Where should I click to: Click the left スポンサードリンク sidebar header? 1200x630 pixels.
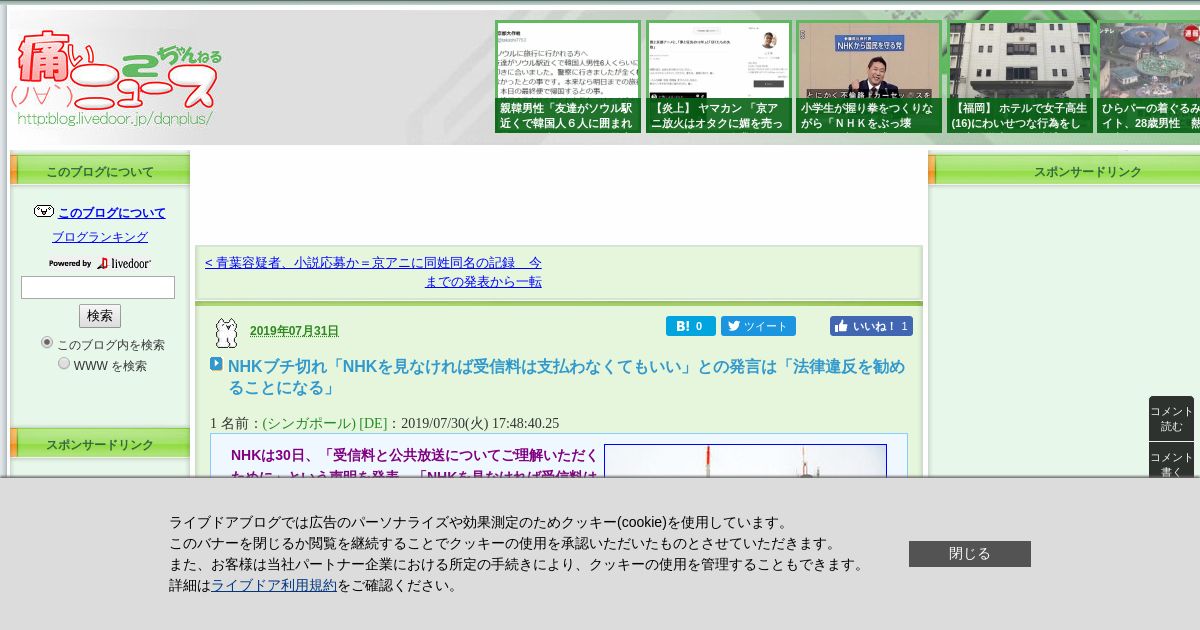coord(100,444)
